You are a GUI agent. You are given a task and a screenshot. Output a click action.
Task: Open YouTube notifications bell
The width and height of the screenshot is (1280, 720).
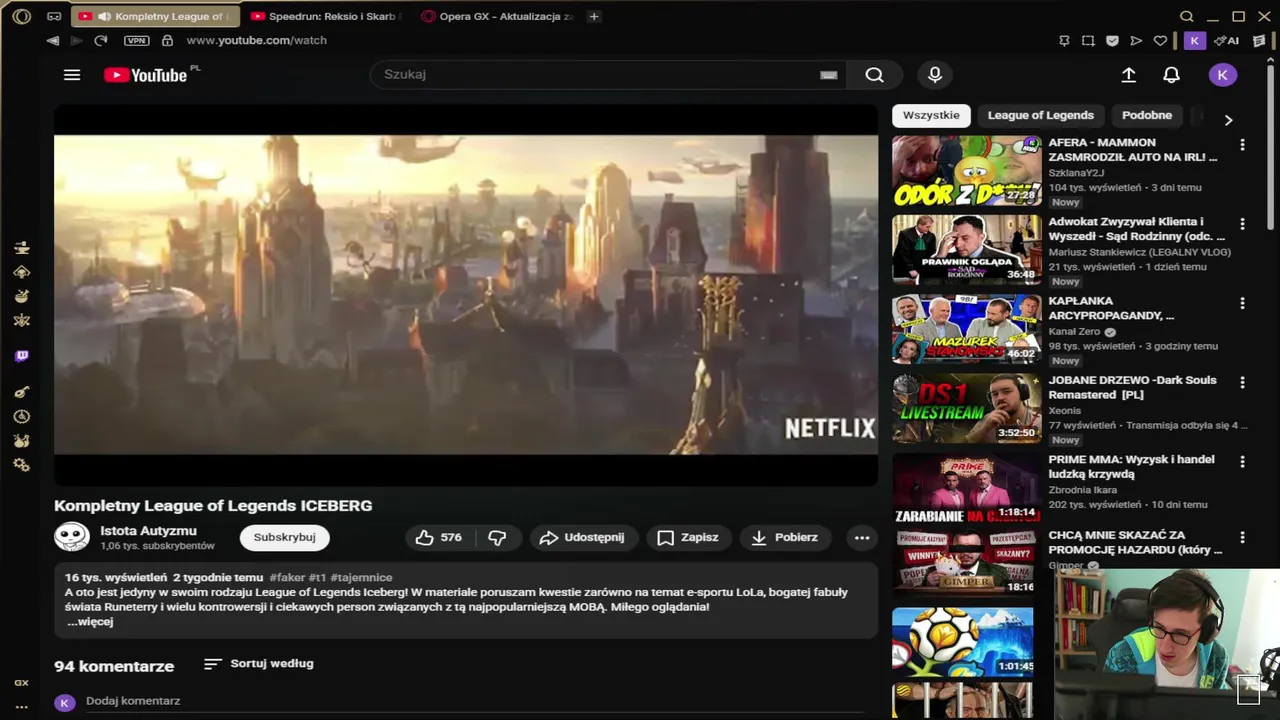pos(1171,75)
